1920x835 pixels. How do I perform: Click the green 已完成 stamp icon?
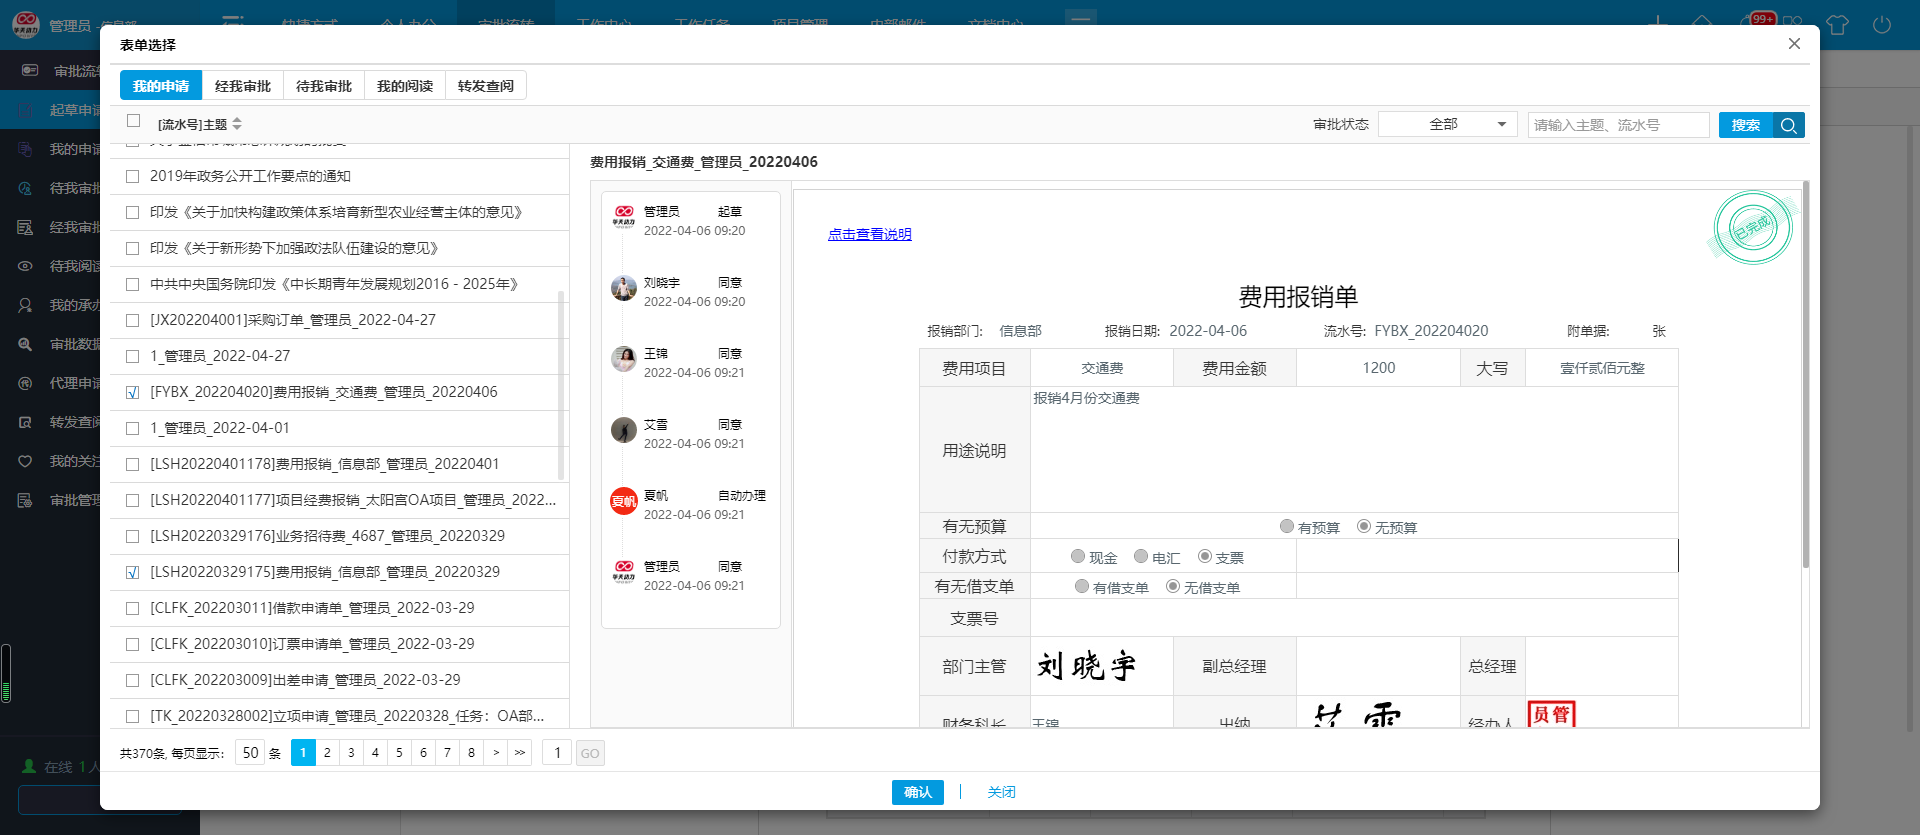(x=1753, y=228)
